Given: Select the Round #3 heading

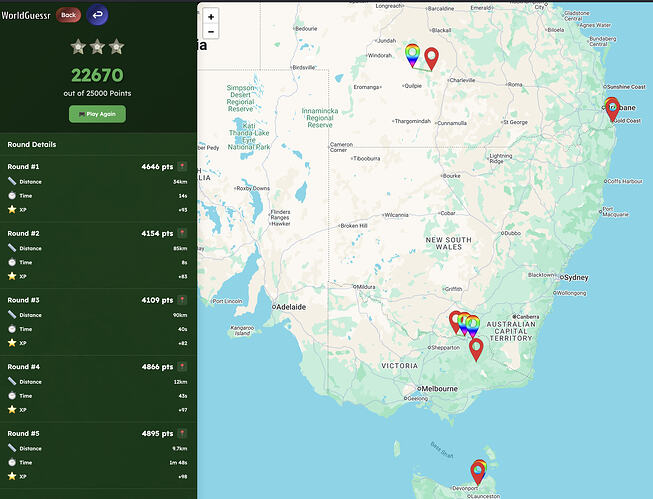Looking at the screenshot, I should [x=23, y=300].
